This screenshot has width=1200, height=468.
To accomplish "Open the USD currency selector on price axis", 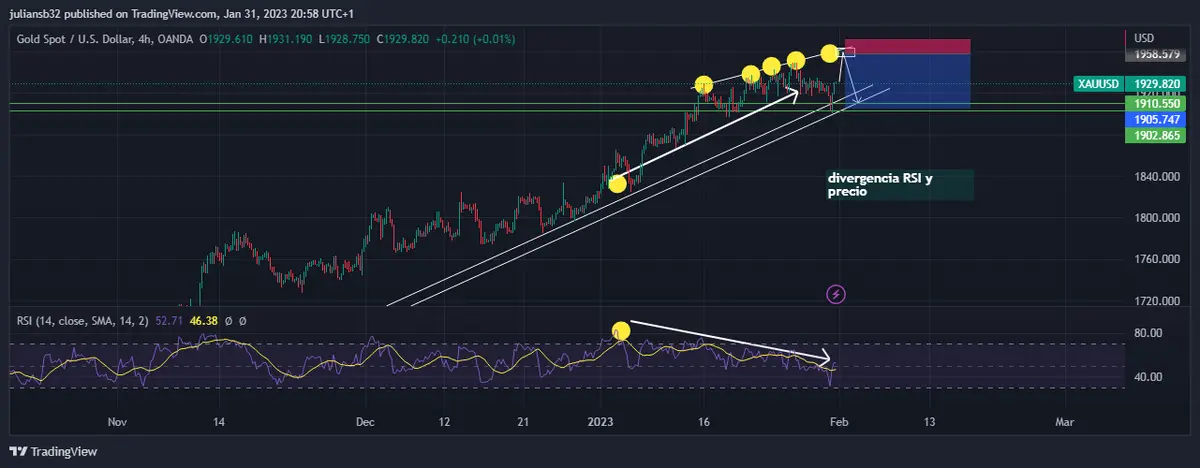I will click(x=1144, y=38).
